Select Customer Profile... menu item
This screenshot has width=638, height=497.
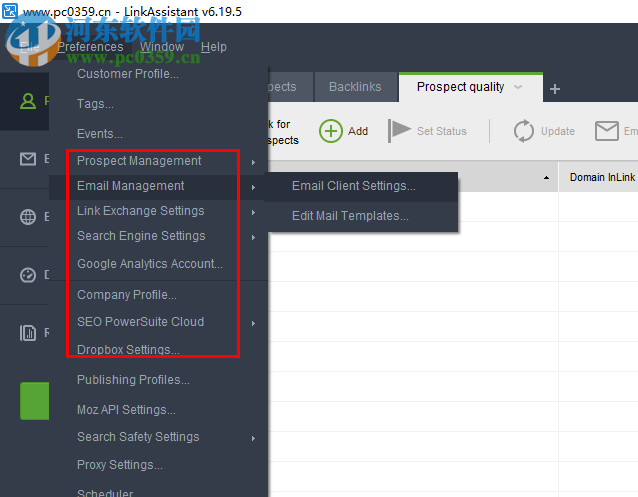[128, 74]
